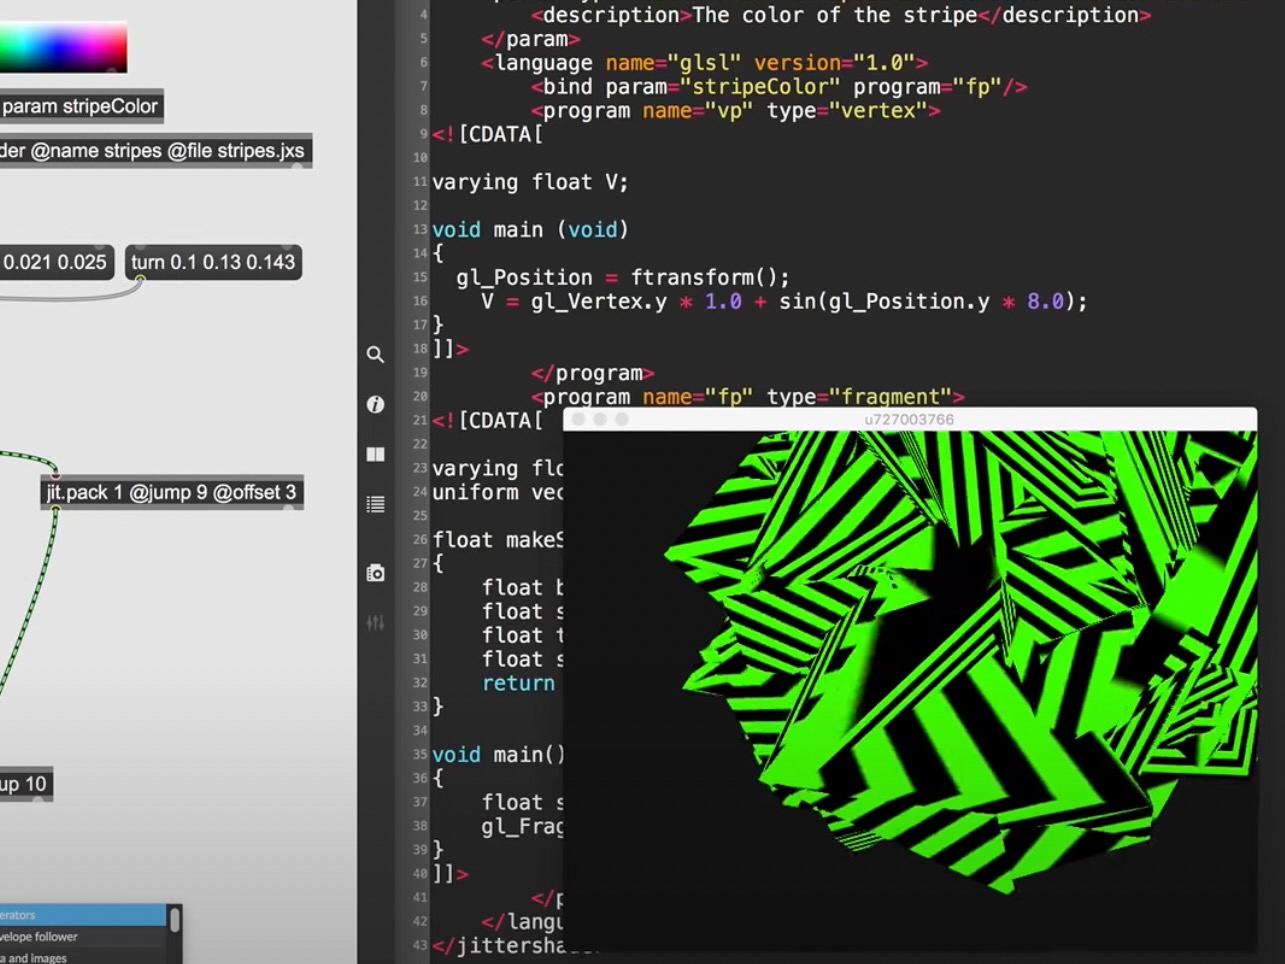Select the jit.pack 1 @jump 9 object
Viewport: 1285px width, 964px height.
pyautogui.click(x=171, y=493)
